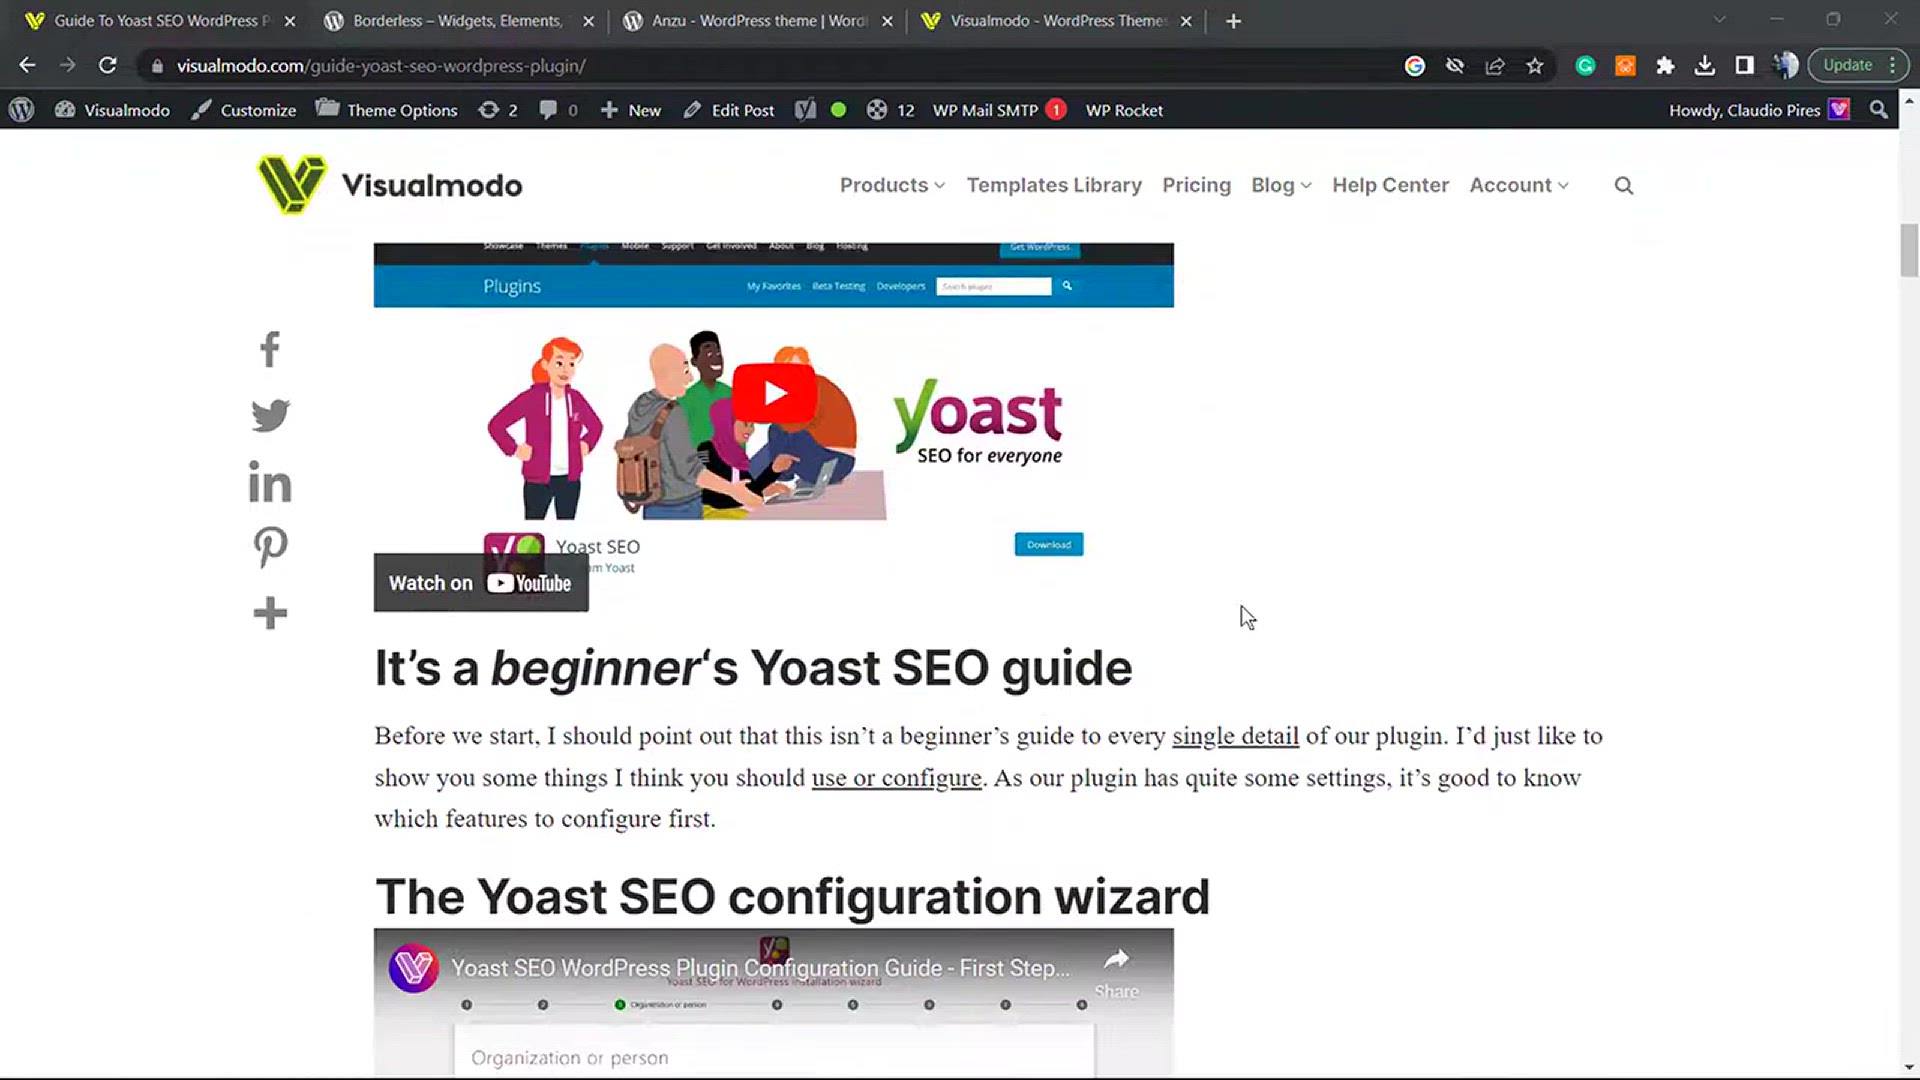Open Howdy, Claudio Pires profile menu
Image resolution: width=1920 pixels, height=1080 pixels.
[1759, 110]
